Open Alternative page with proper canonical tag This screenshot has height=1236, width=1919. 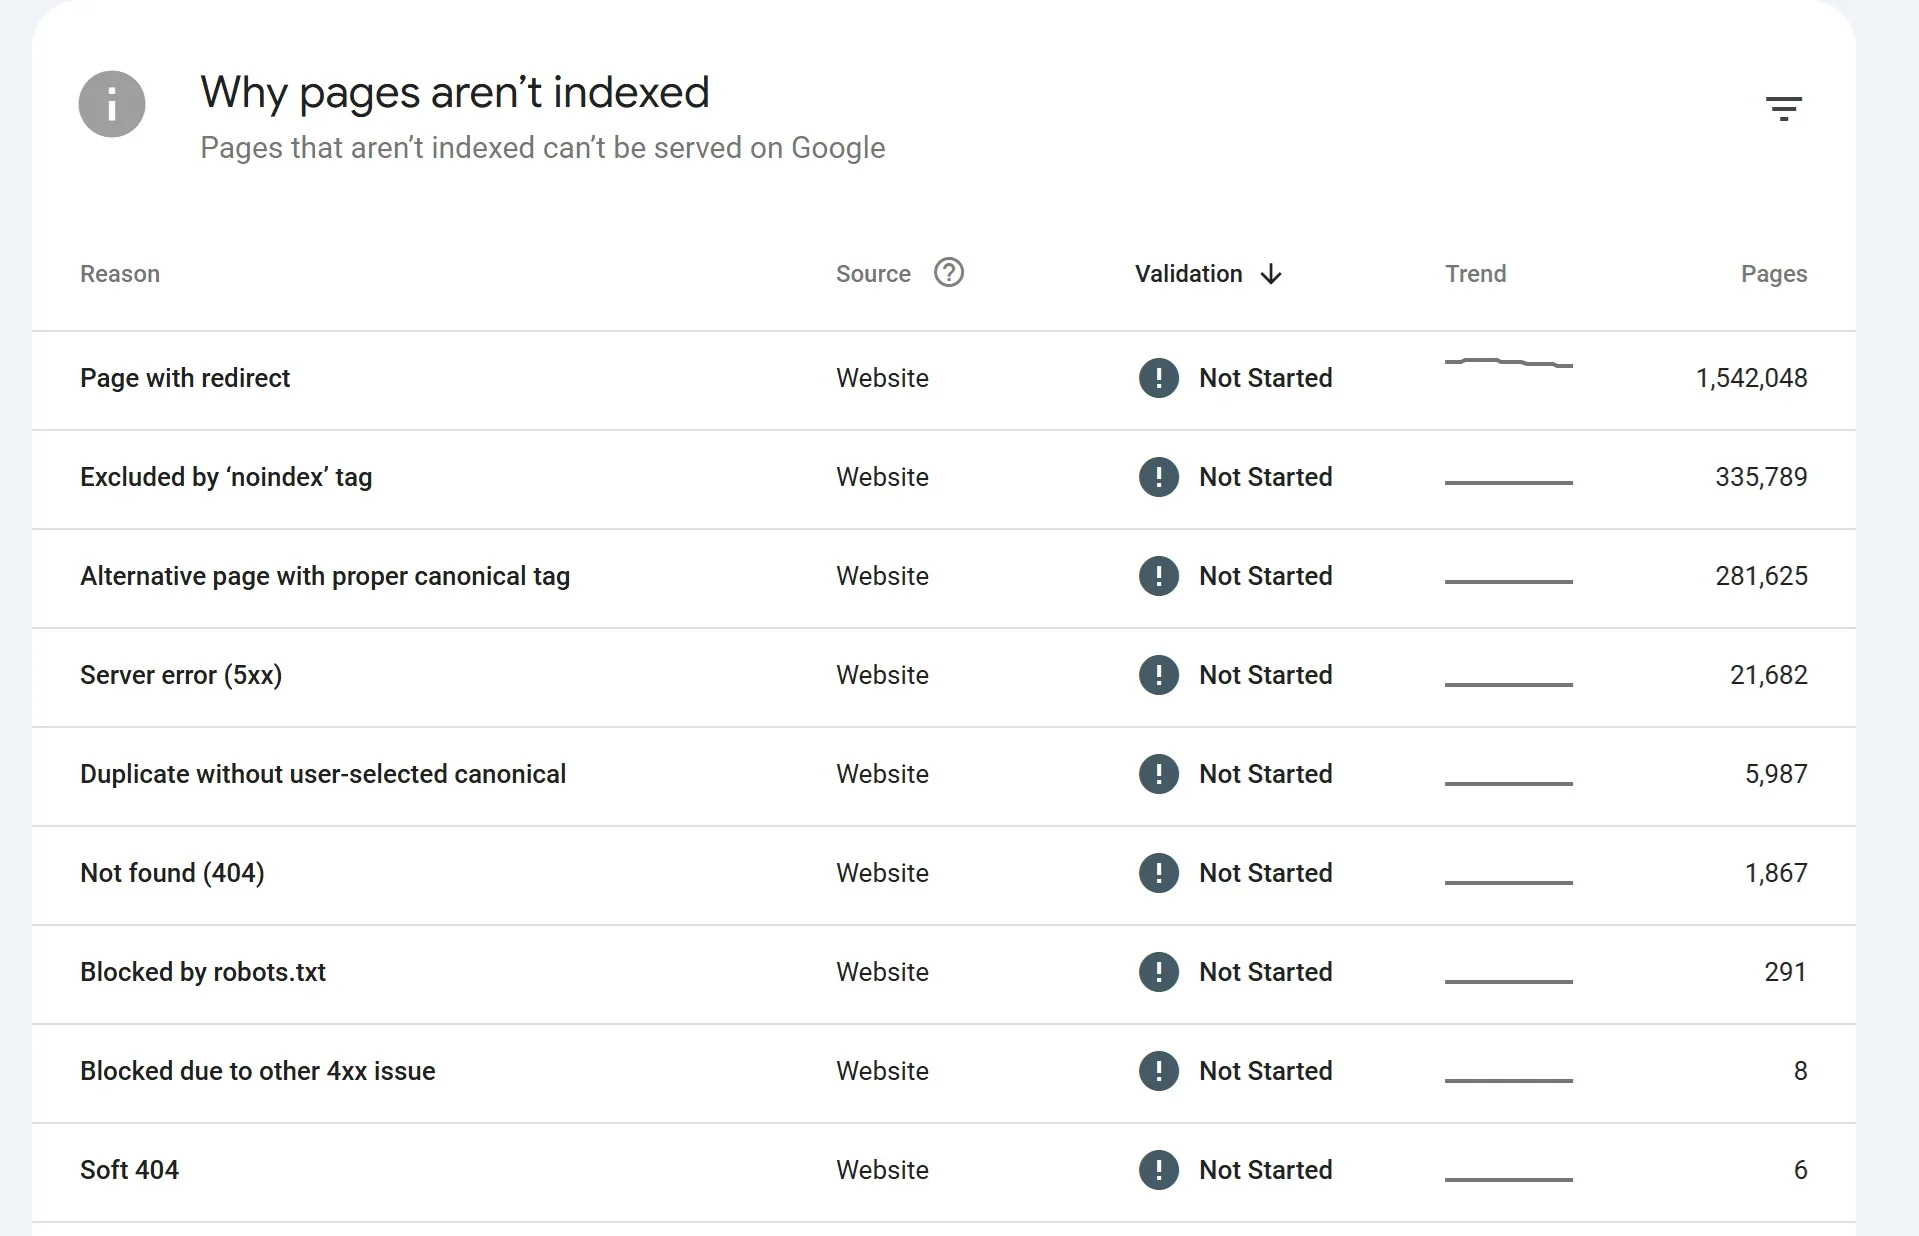(325, 576)
